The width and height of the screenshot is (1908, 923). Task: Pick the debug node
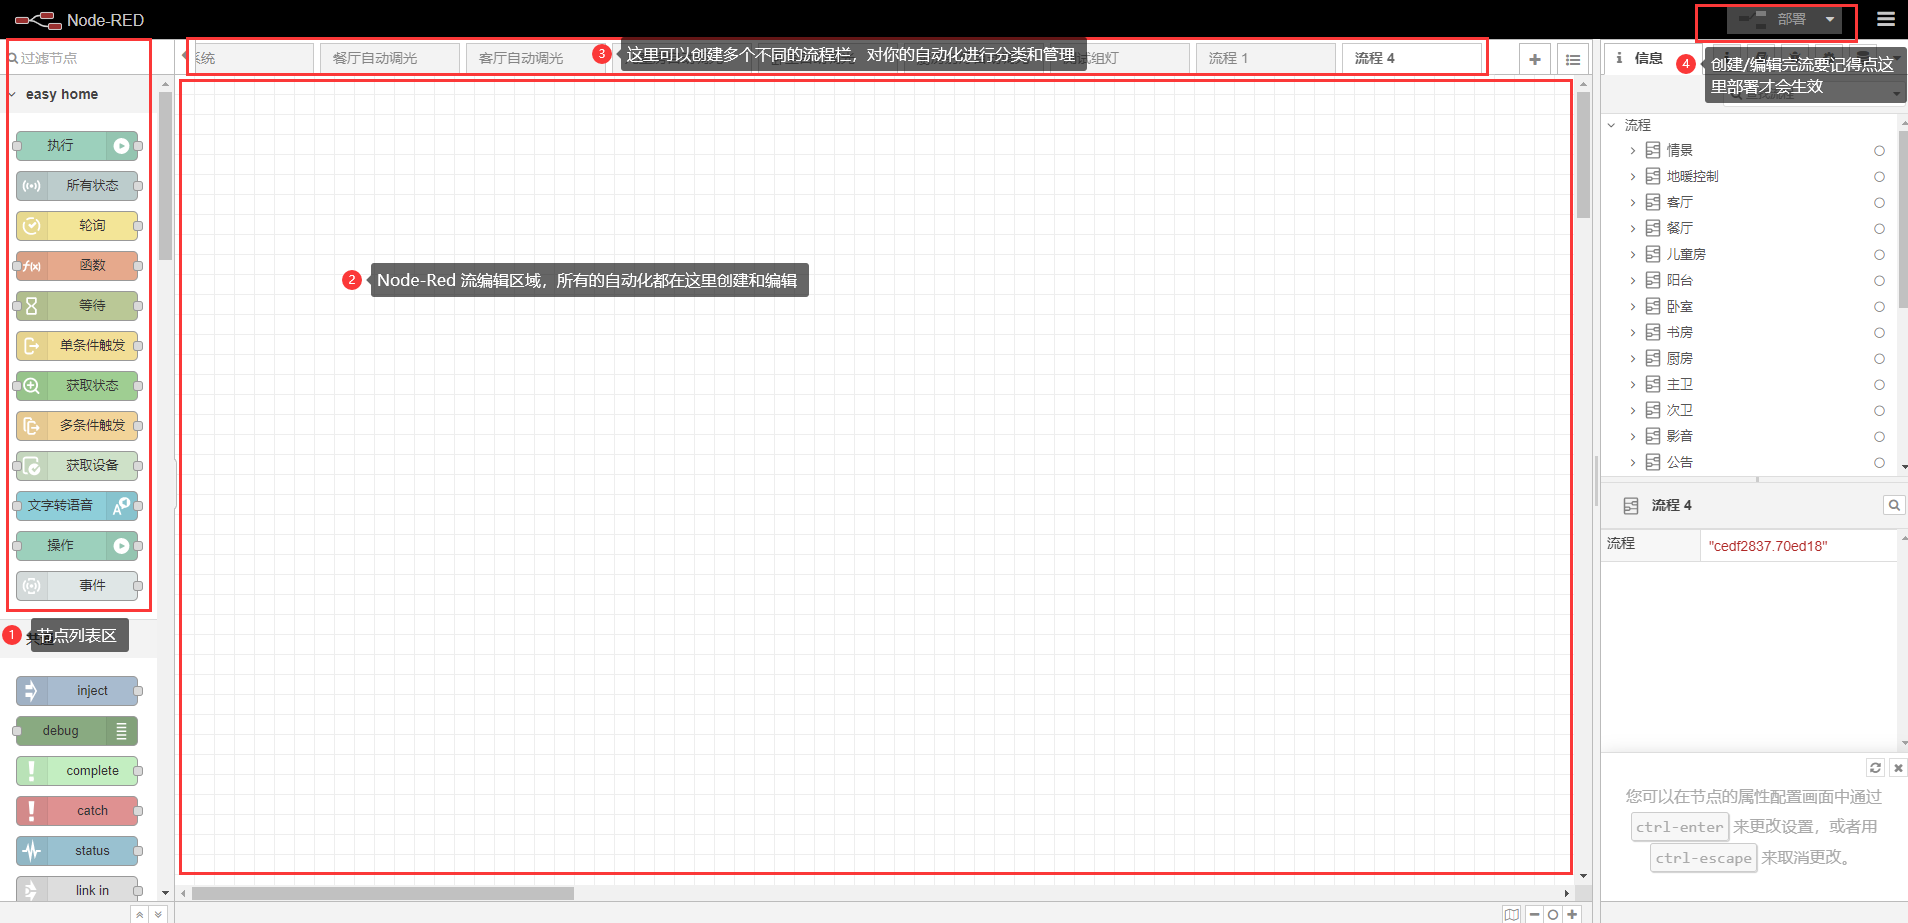coord(77,731)
